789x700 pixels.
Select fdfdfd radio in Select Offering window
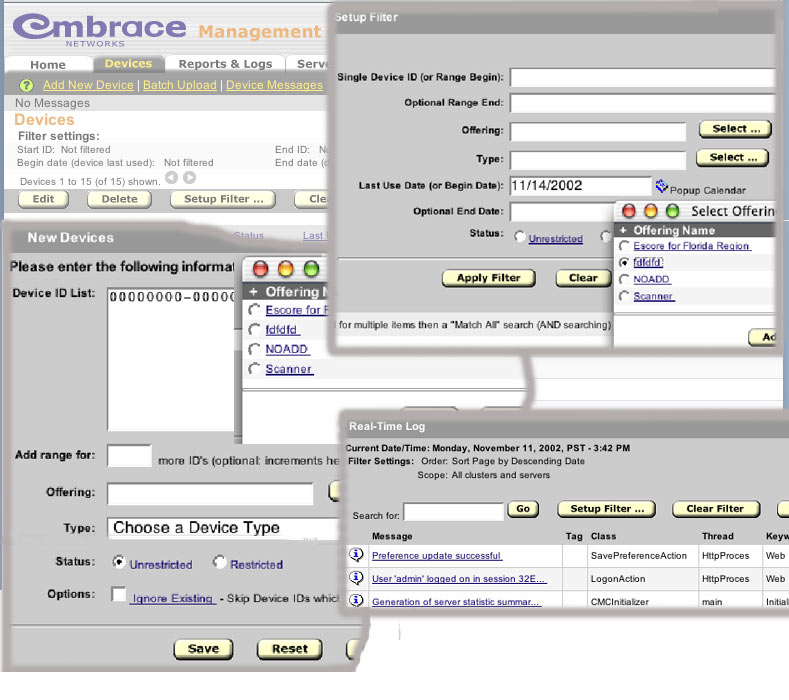coord(624,262)
